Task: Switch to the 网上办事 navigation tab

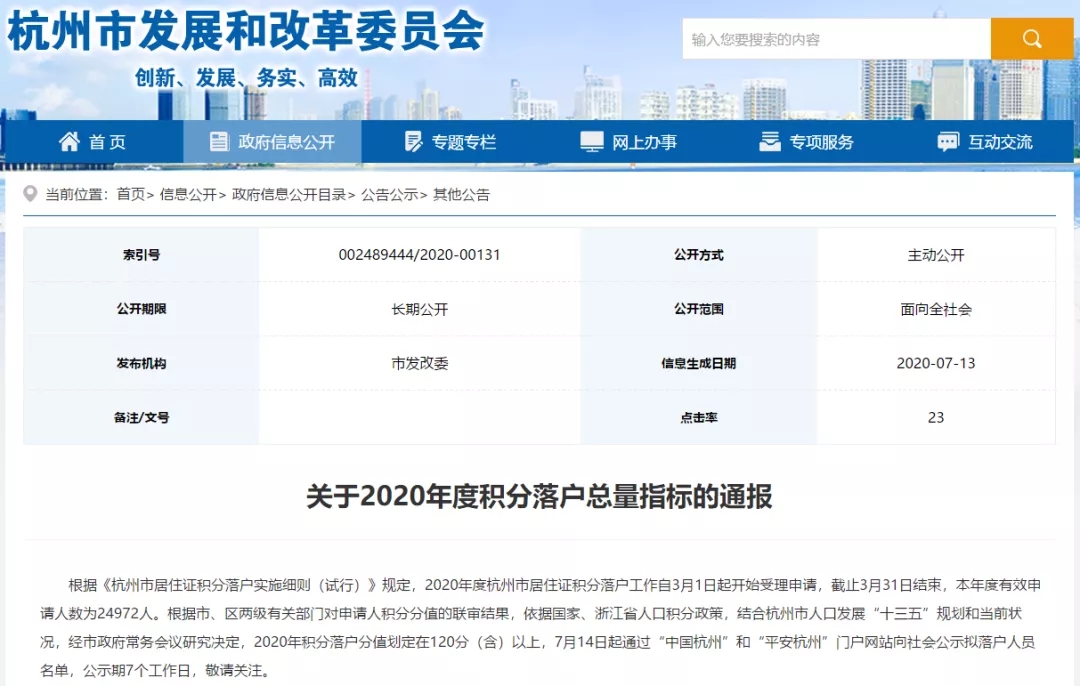Action: (628, 142)
